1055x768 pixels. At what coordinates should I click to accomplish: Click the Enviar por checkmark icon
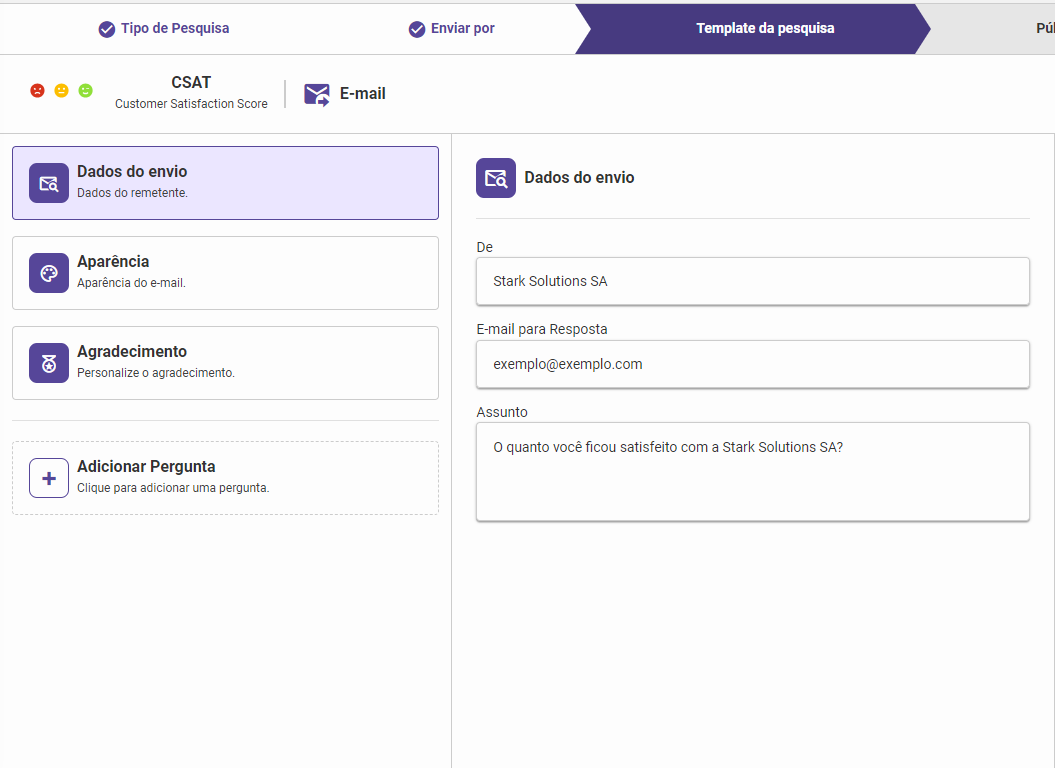(x=417, y=29)
